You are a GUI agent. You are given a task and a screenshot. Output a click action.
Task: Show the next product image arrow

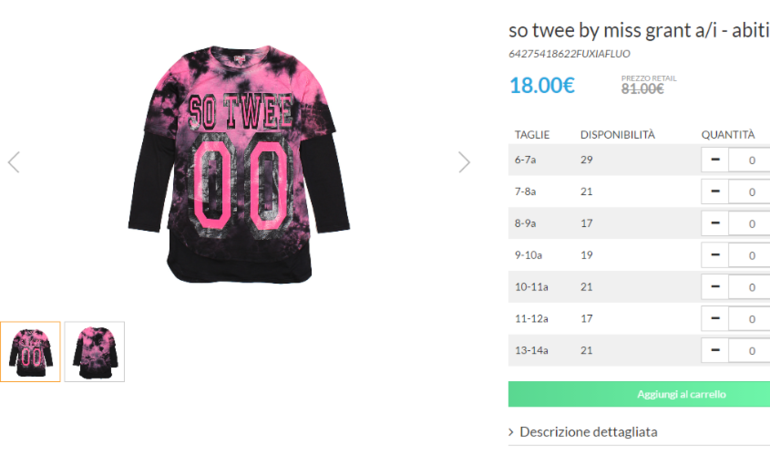464,162
